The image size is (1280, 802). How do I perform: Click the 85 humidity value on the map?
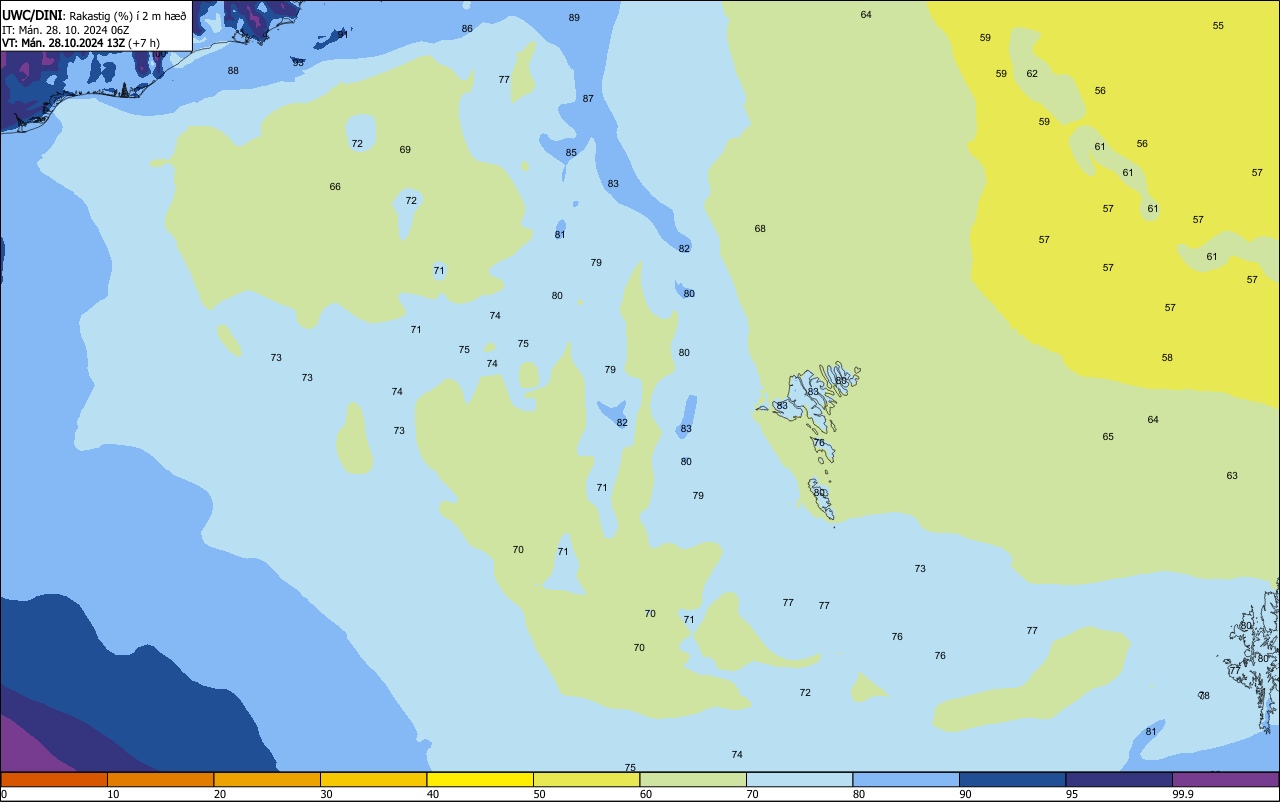(571, 153)
